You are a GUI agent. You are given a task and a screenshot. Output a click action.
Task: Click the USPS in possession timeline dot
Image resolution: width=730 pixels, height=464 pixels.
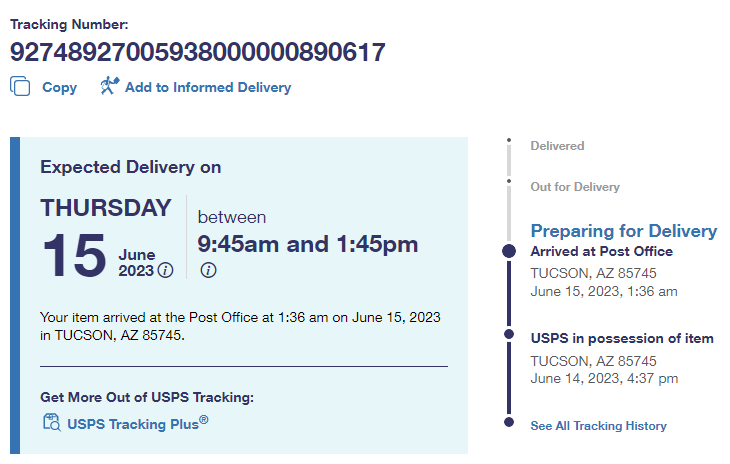pyautogui.click(x=509, y=334)
